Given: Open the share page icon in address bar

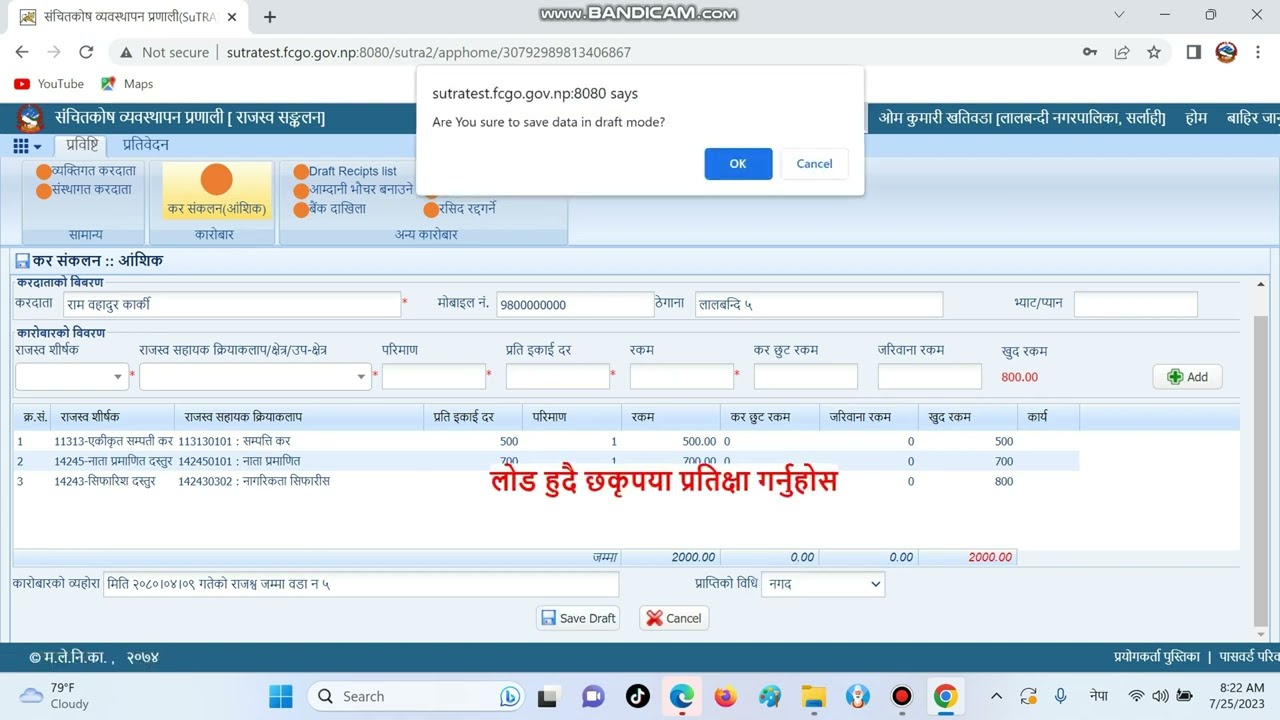Looking at the screenshot, I should pos(1122,52).
